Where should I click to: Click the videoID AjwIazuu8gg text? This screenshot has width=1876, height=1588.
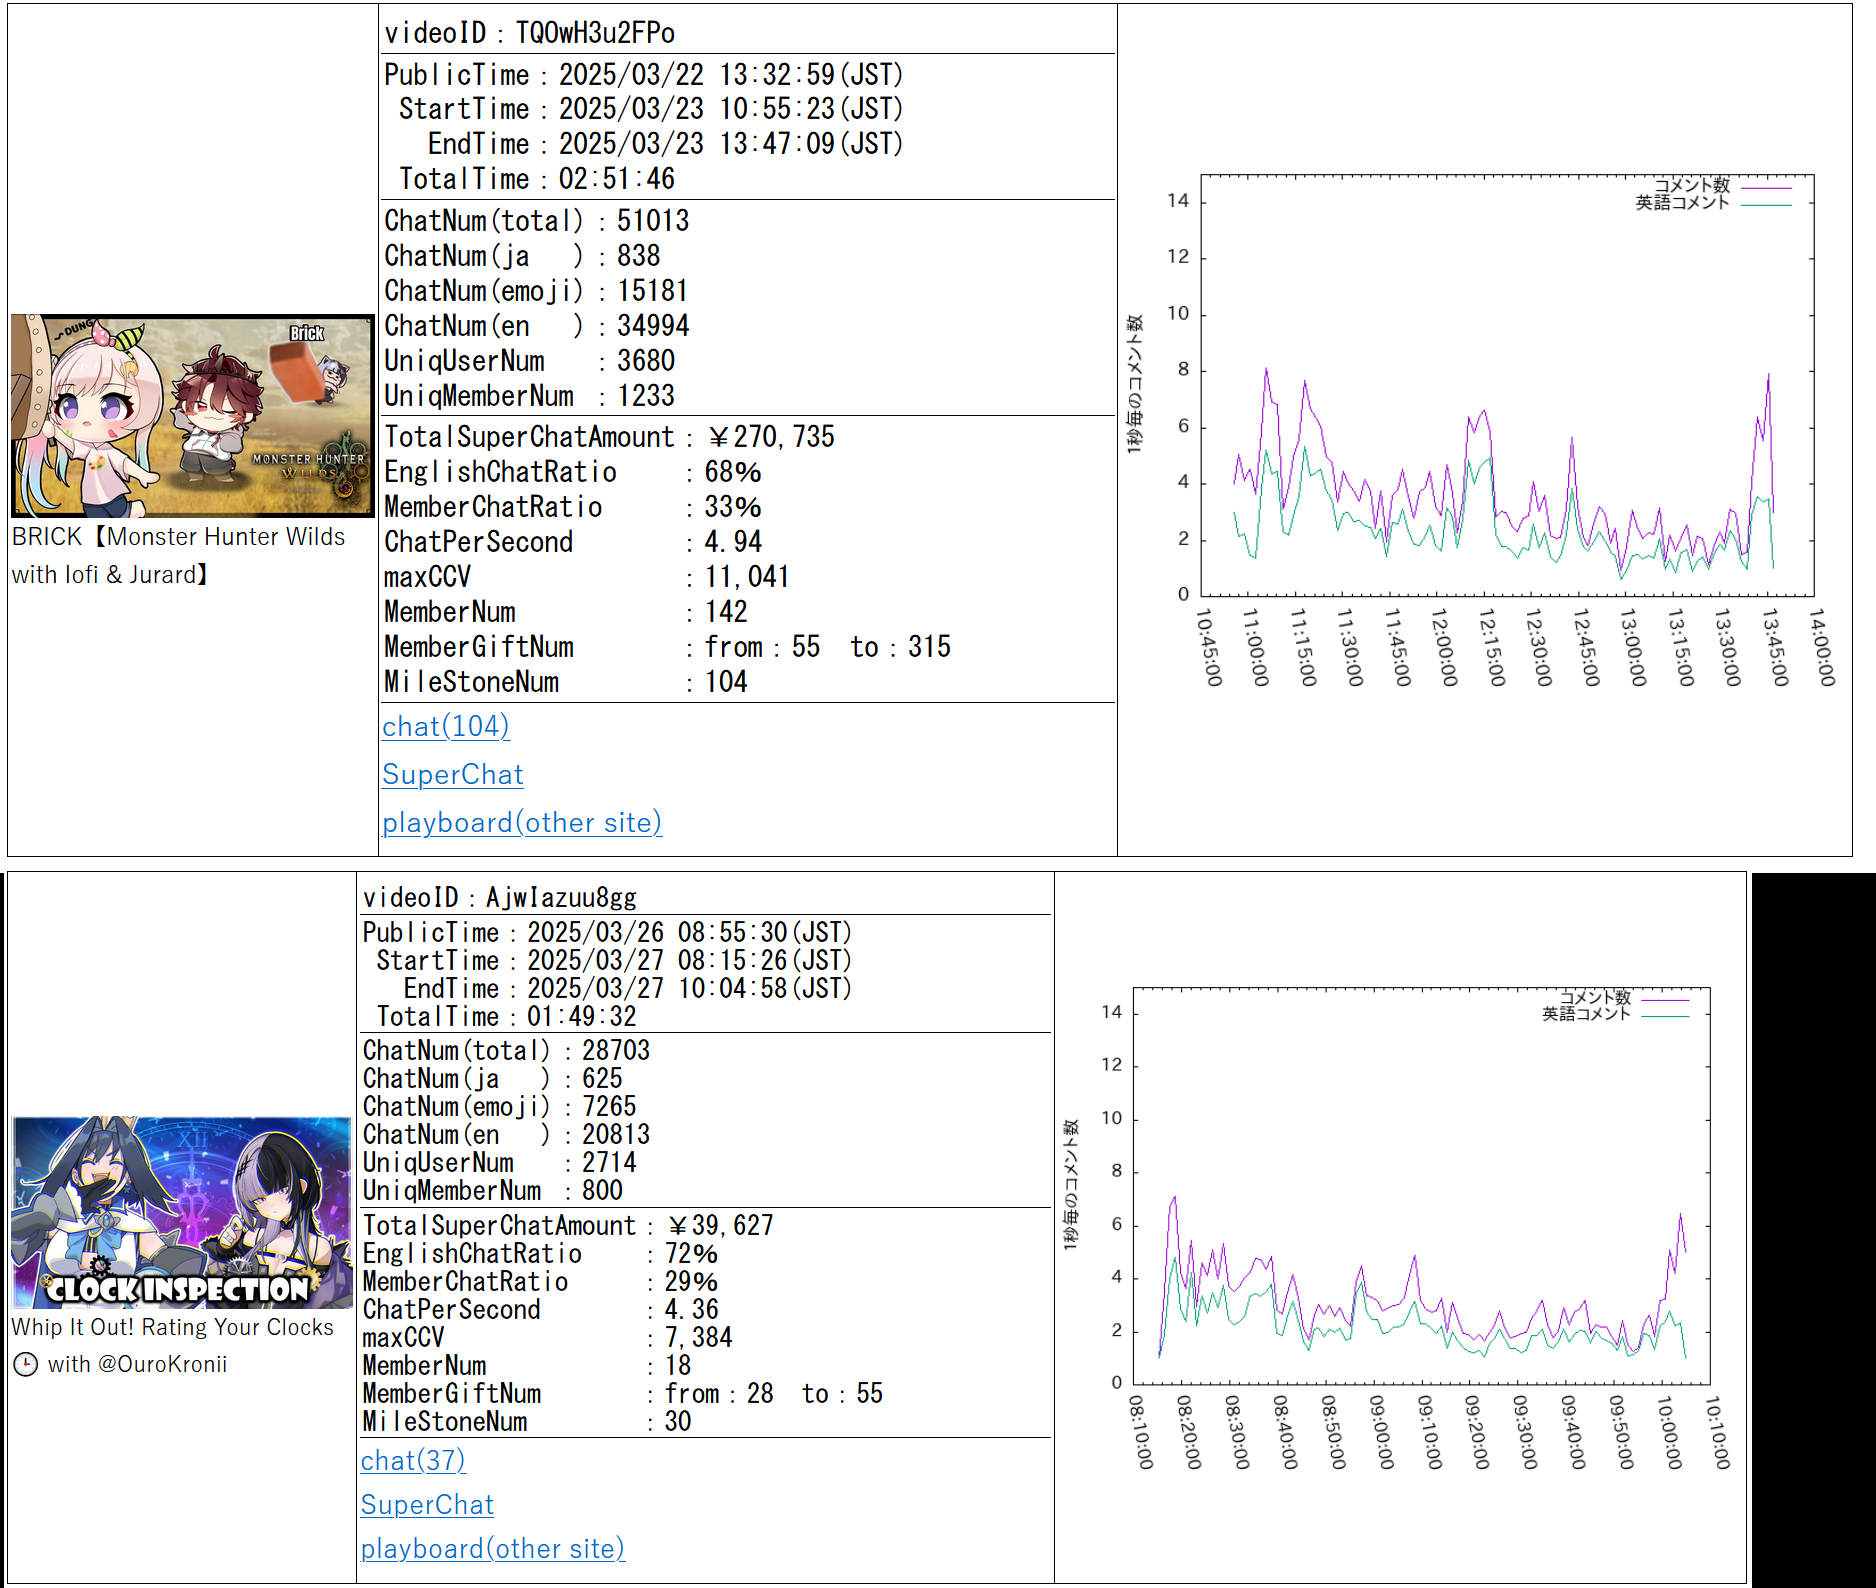pyautogui.click(x=500, y=898)
